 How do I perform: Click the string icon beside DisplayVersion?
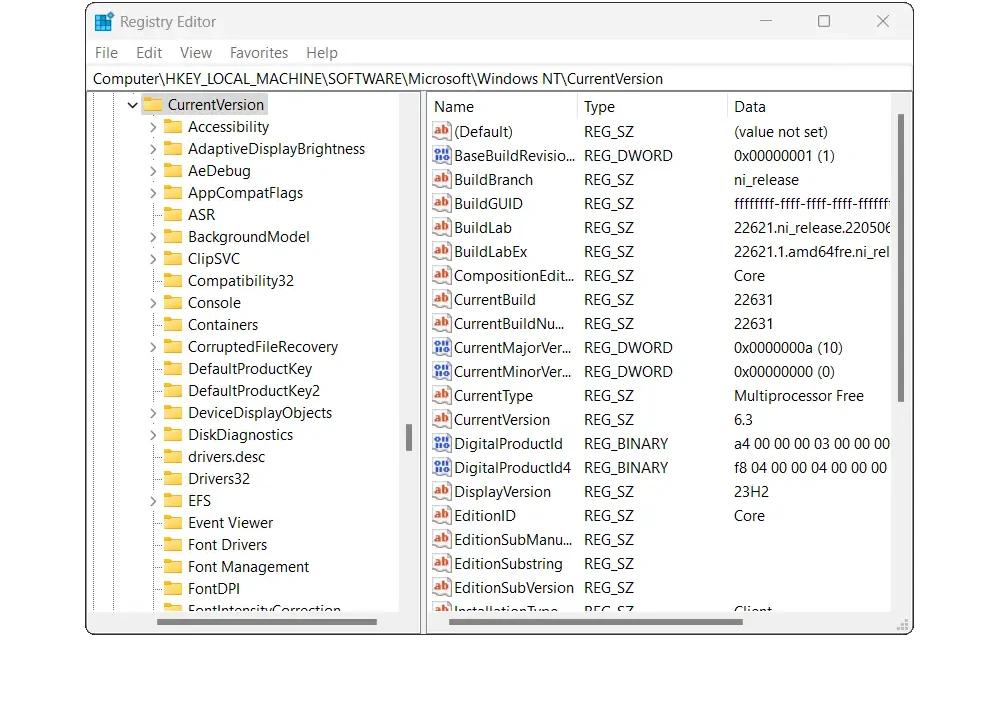pyautogui.click(x=441, y=492)
